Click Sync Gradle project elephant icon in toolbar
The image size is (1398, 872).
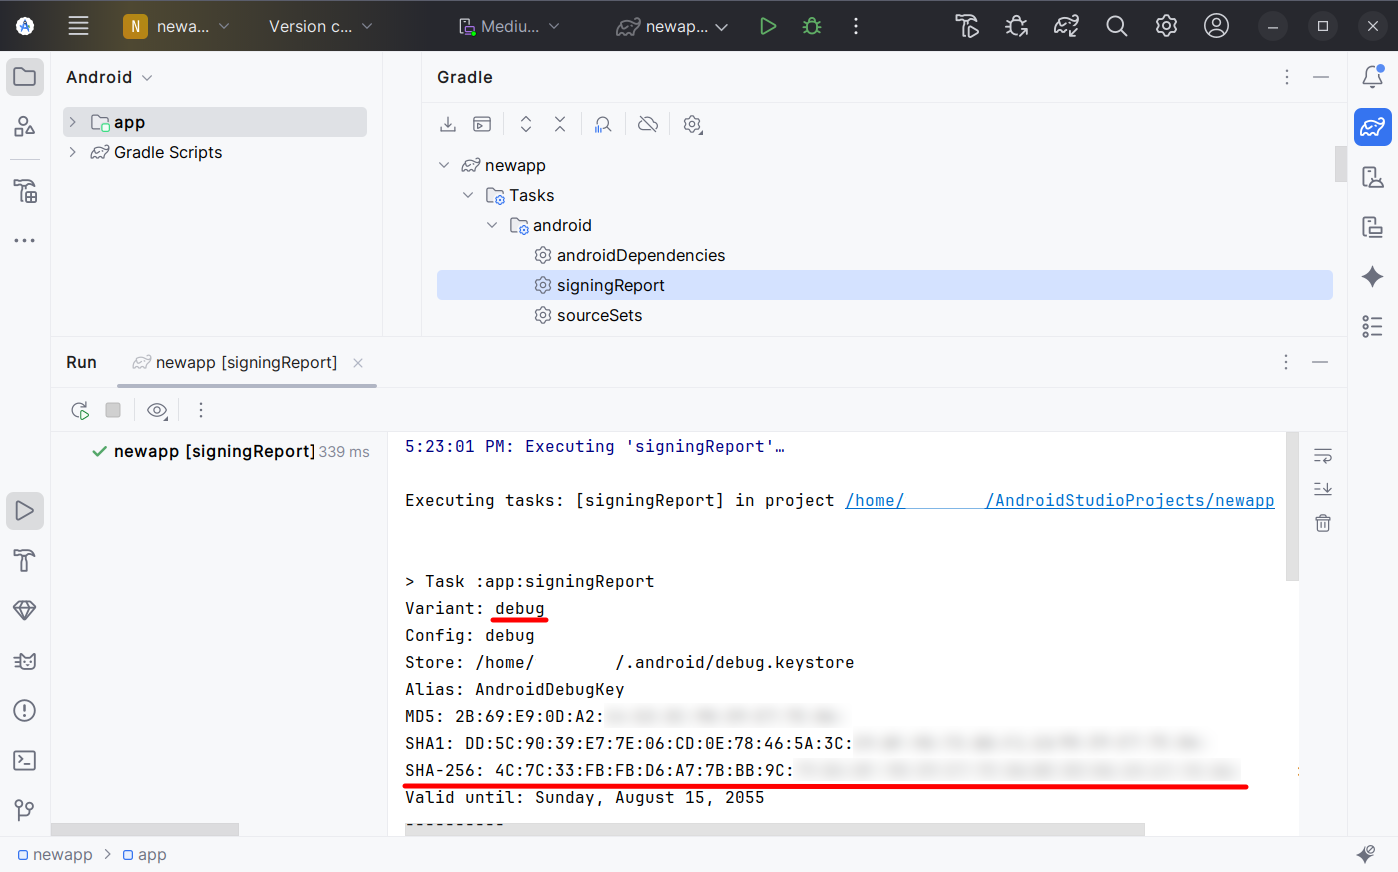pos(1066,27)
